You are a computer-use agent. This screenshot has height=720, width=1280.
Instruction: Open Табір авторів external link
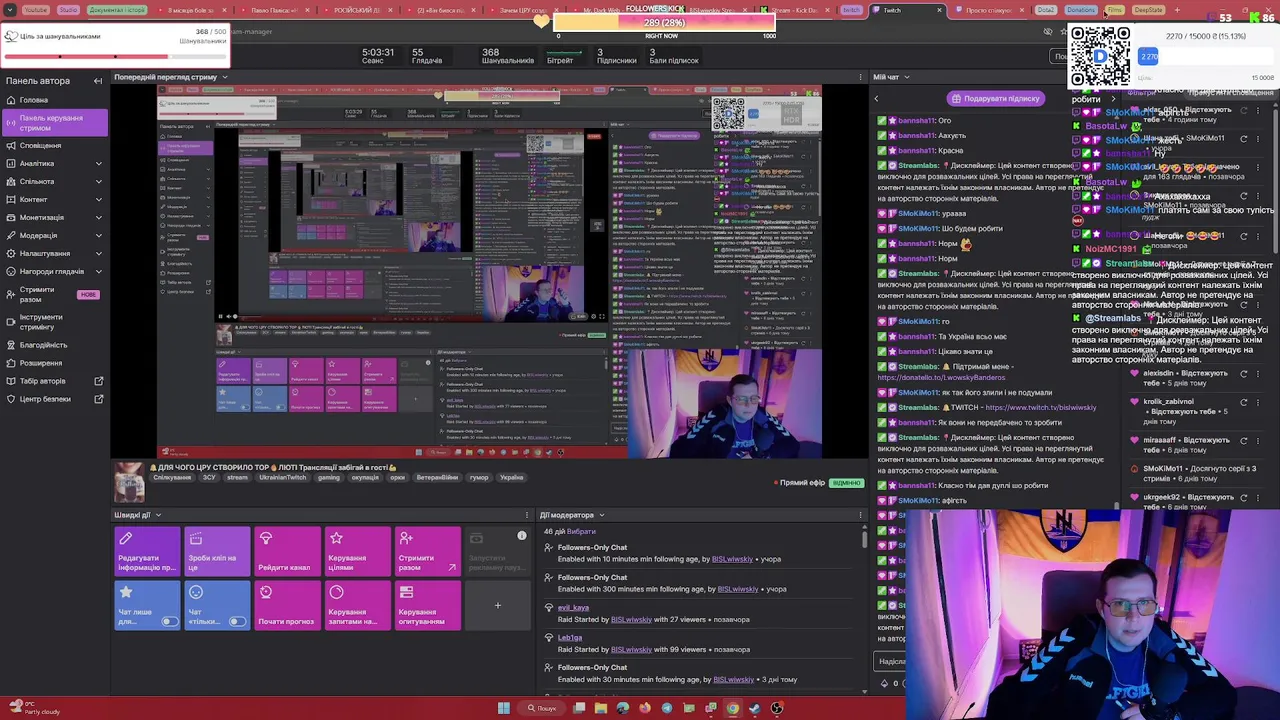click(55, 381)
